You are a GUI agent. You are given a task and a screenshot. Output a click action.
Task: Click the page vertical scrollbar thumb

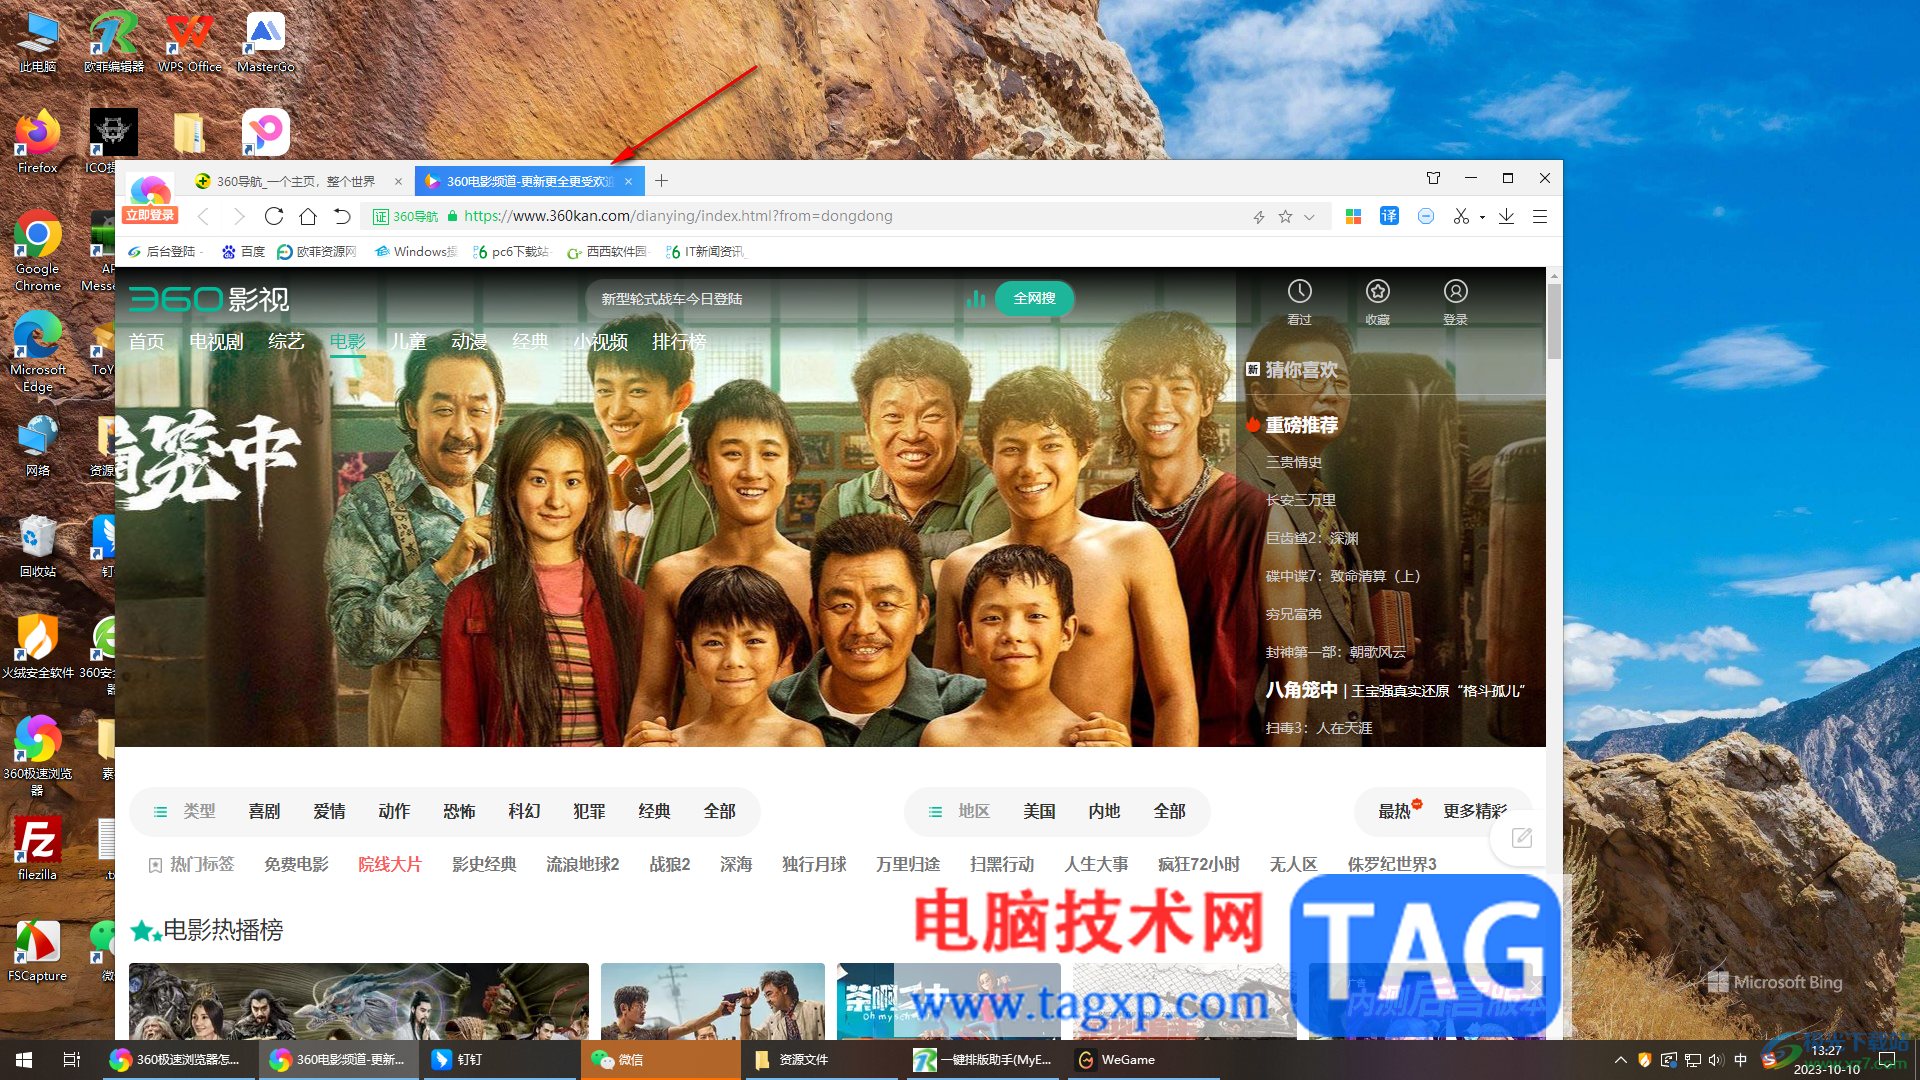pyautogui.click(x=1553, y=320)
